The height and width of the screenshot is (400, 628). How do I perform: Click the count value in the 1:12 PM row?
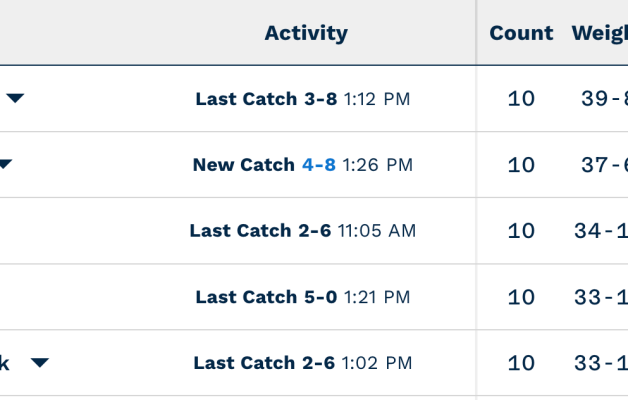tap(521, 99)
